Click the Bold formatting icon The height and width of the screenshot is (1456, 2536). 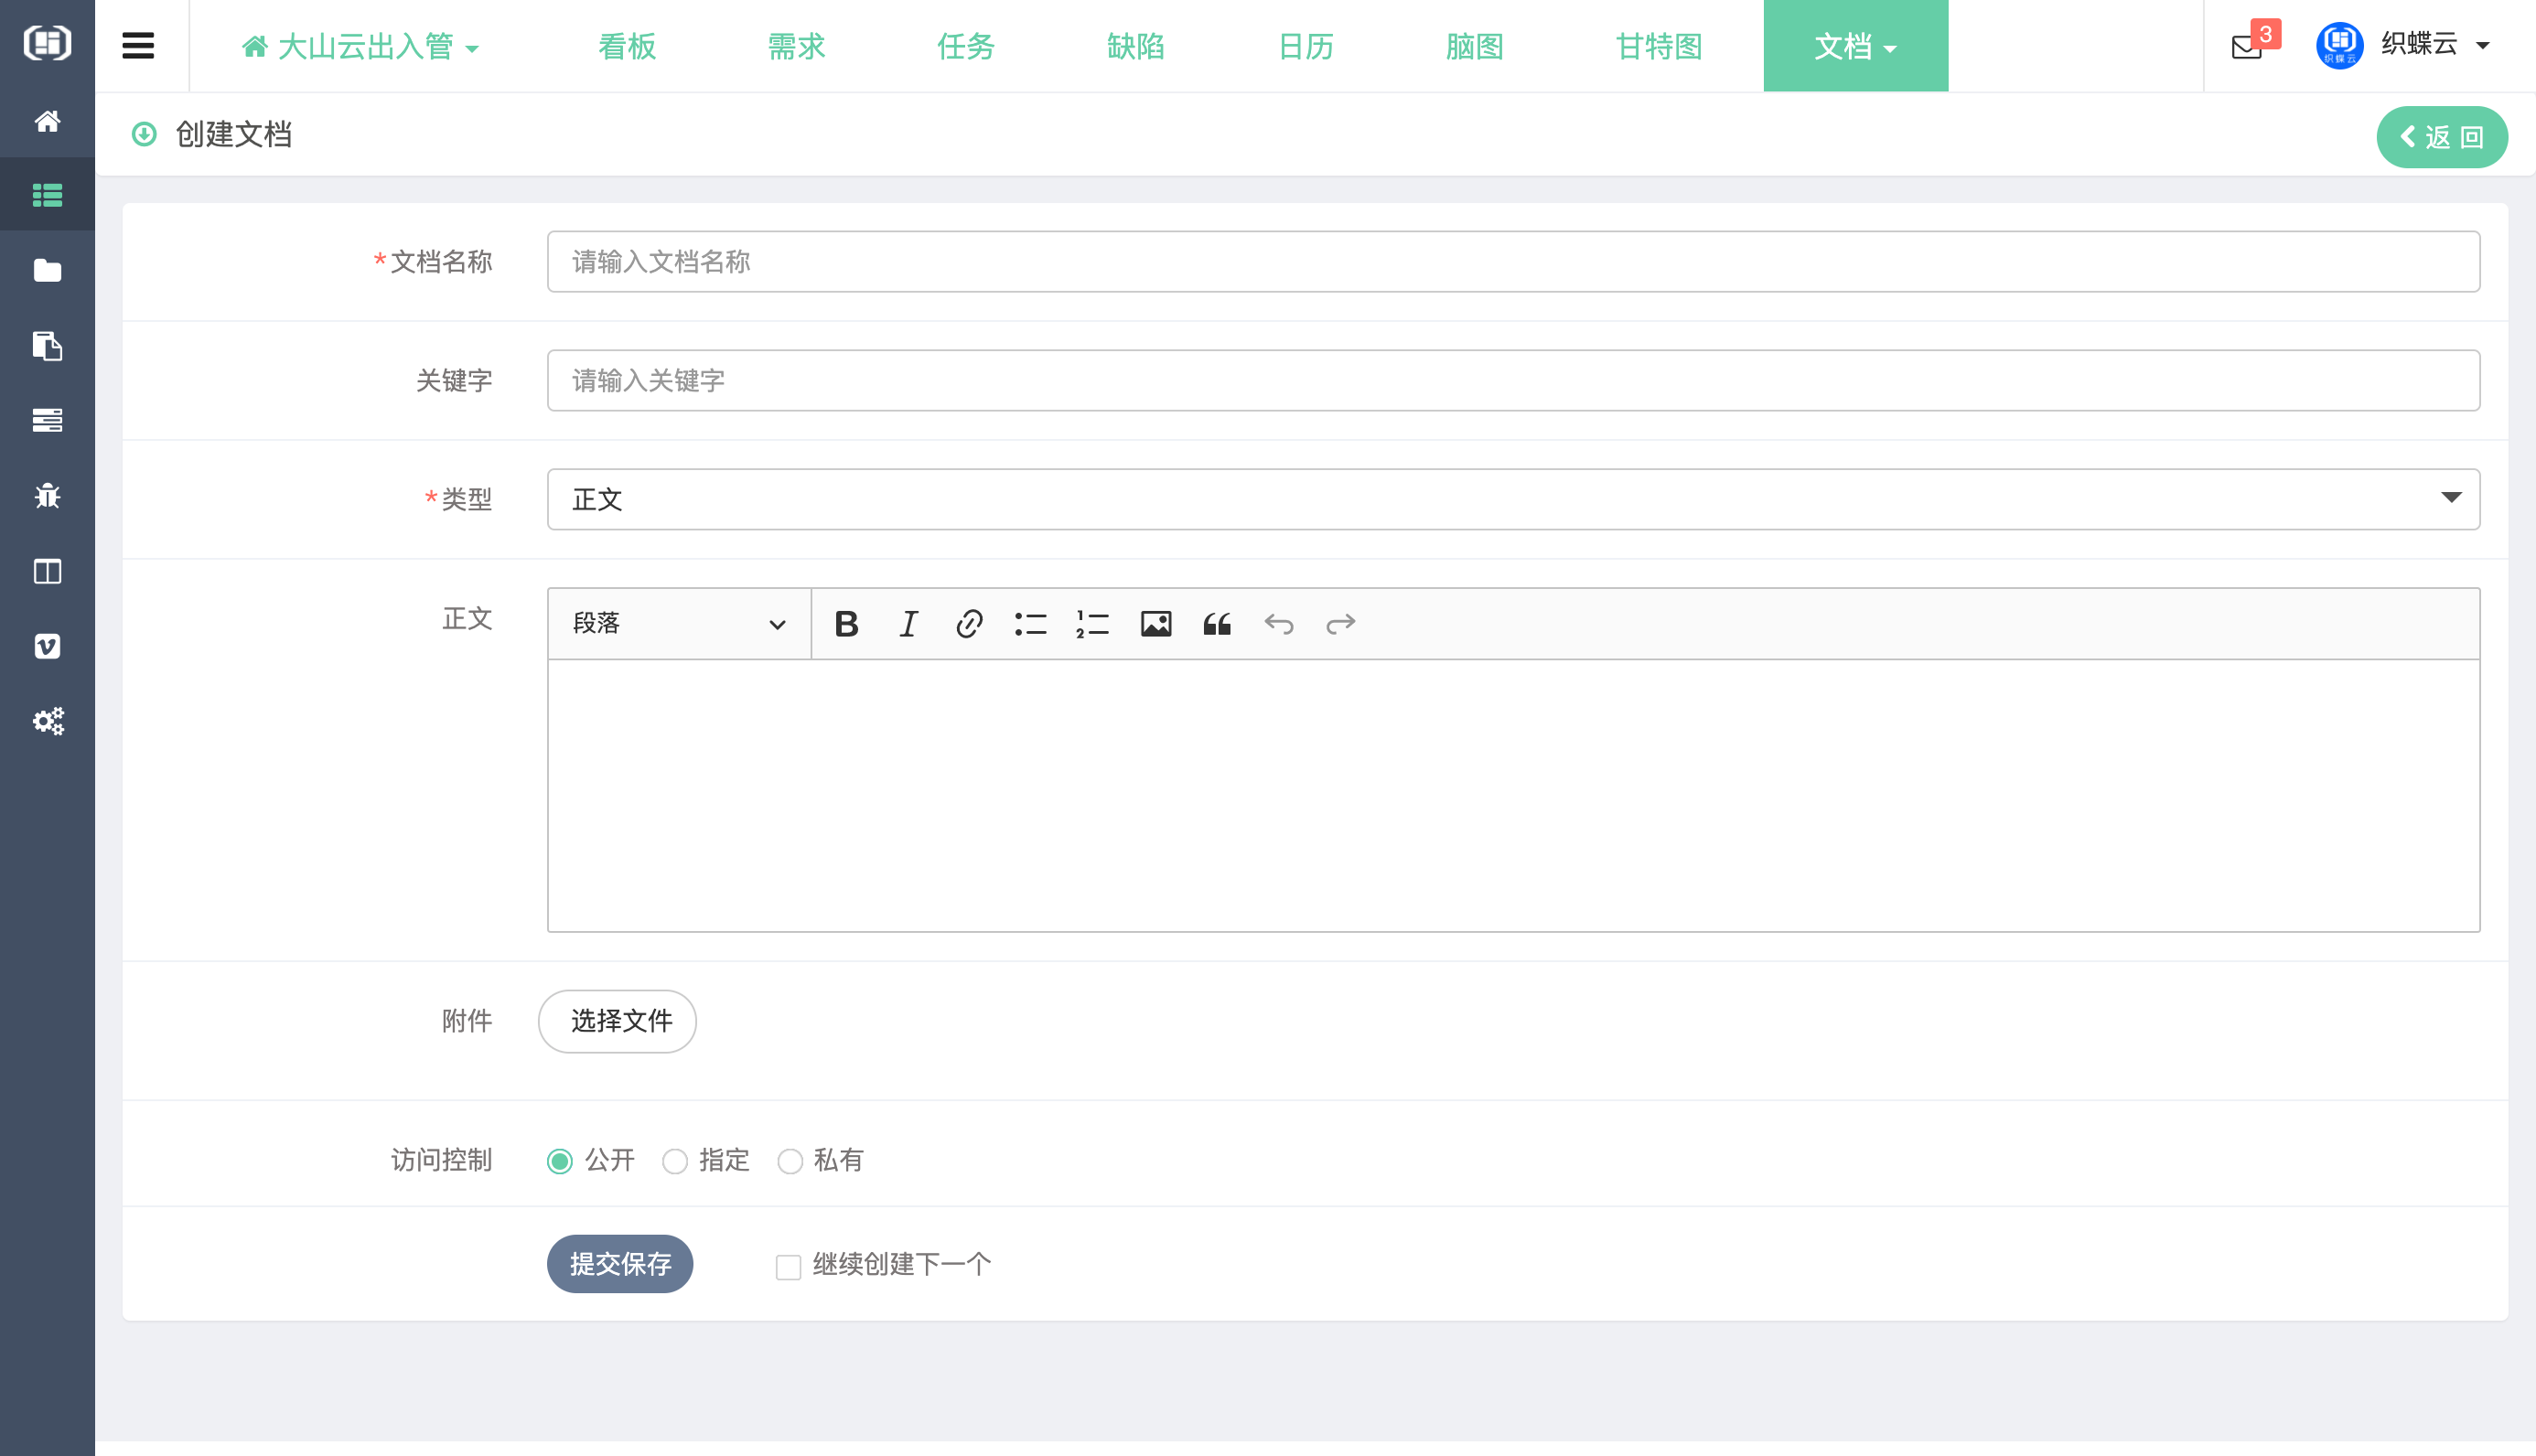846,624
